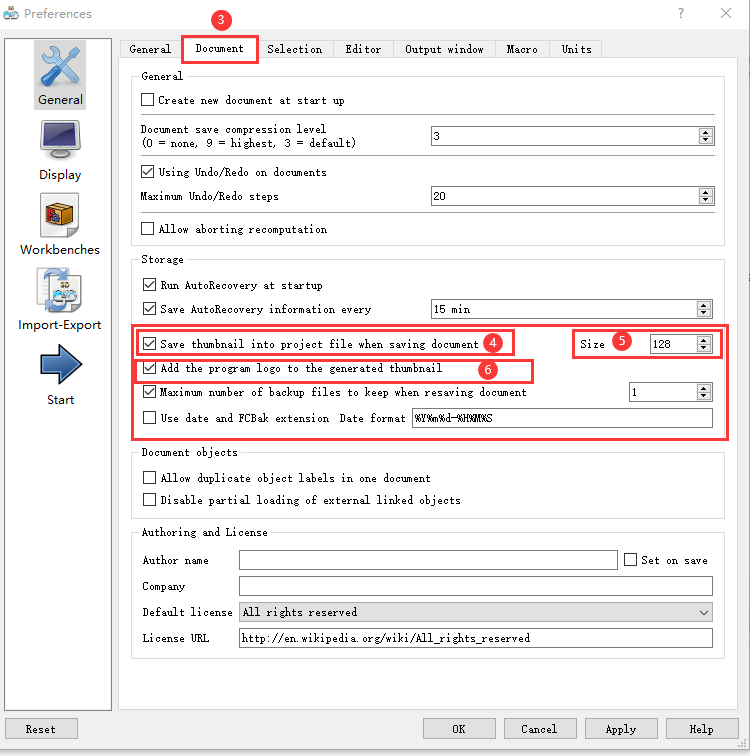Viewport: 750px width, 756px height.
Task: Increase the document save compression level
Action: pyautogui.click(x=705, y=132)
